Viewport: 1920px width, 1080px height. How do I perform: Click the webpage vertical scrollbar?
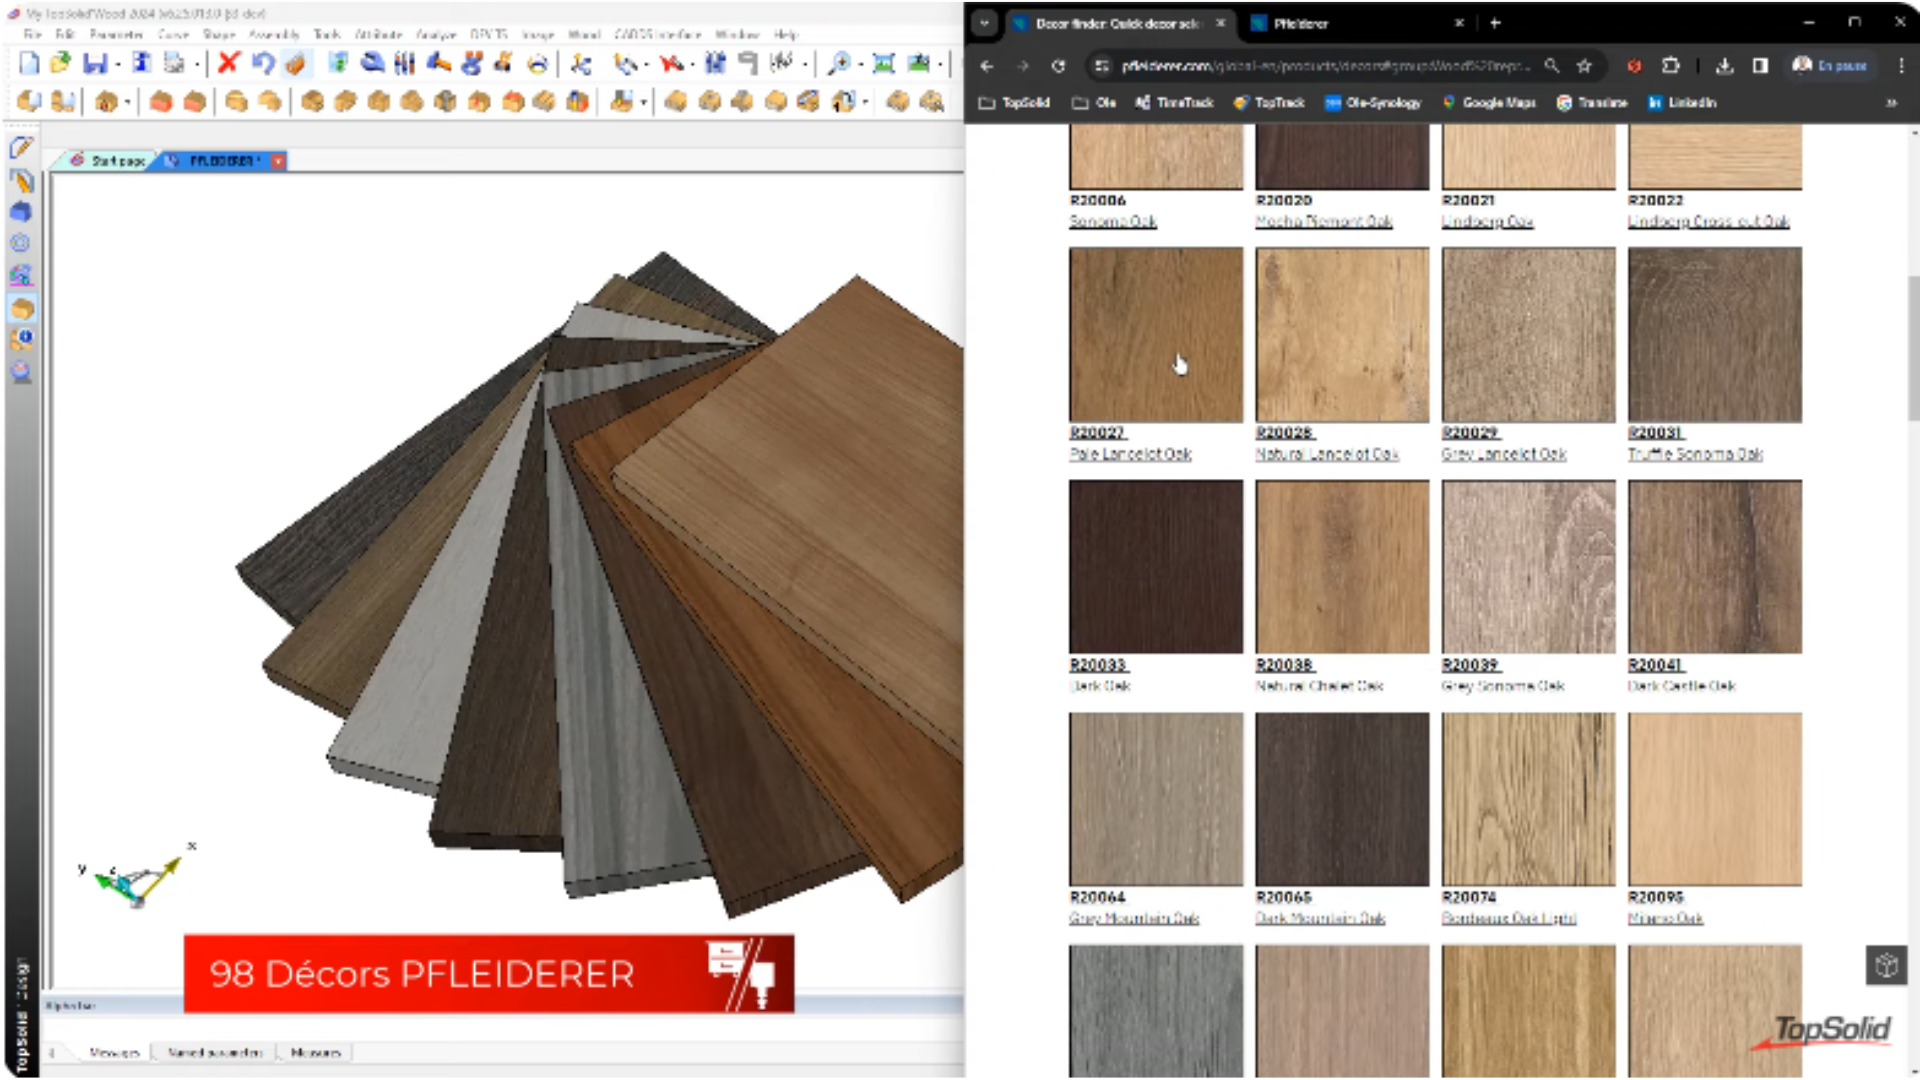[x=1913, y=348]
